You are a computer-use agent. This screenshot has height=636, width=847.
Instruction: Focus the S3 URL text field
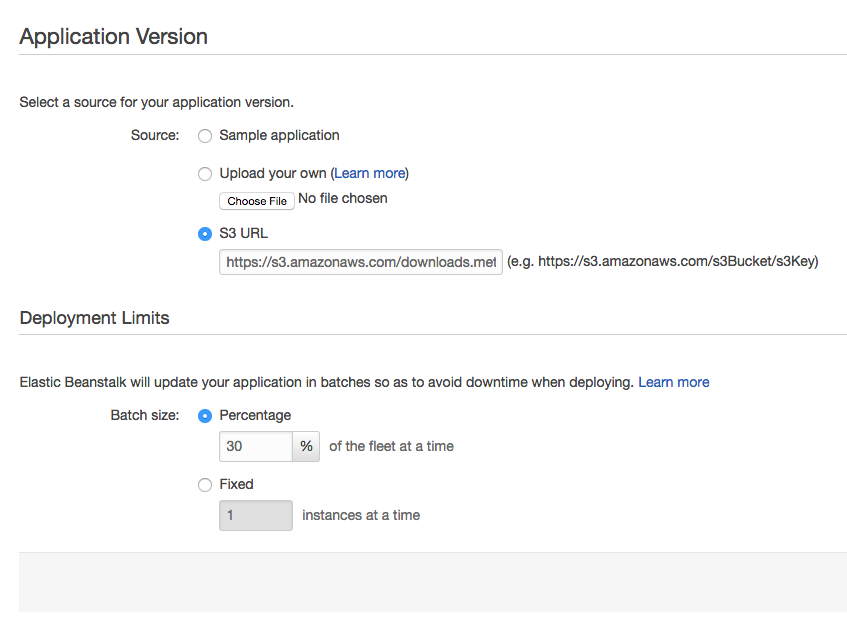tap(361, 262)
